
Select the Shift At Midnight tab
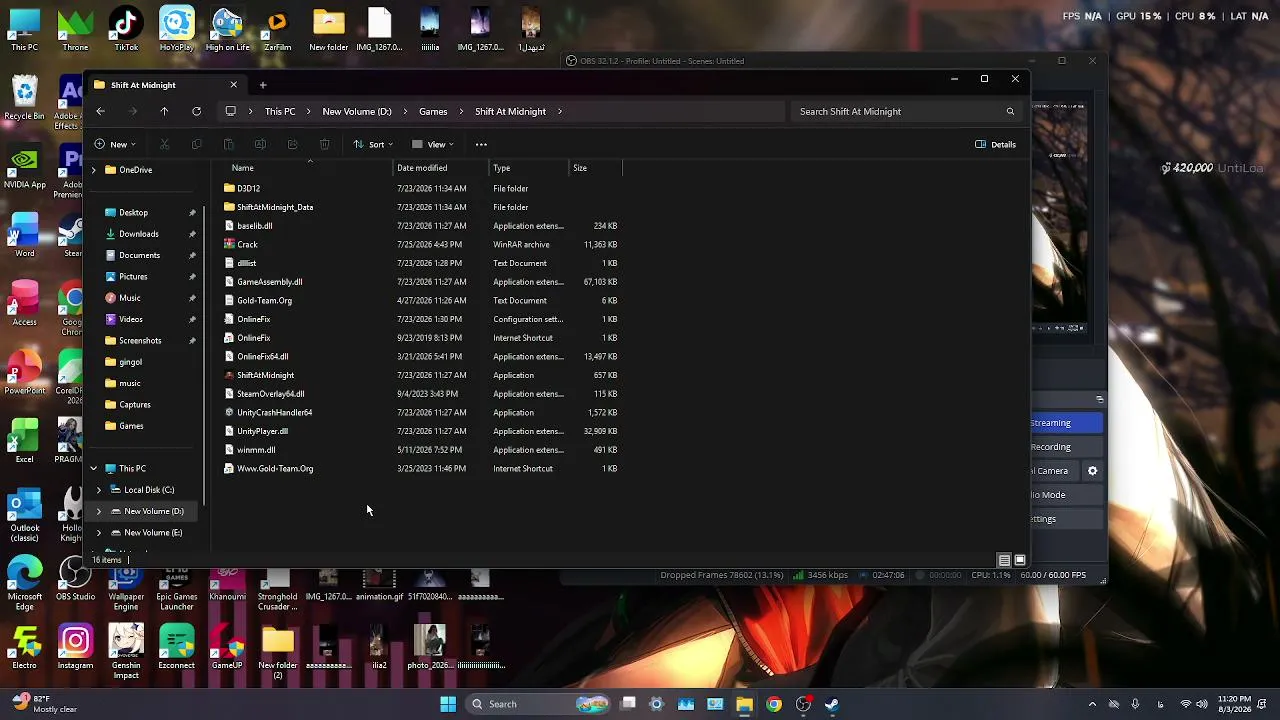(x=167, y=85)
